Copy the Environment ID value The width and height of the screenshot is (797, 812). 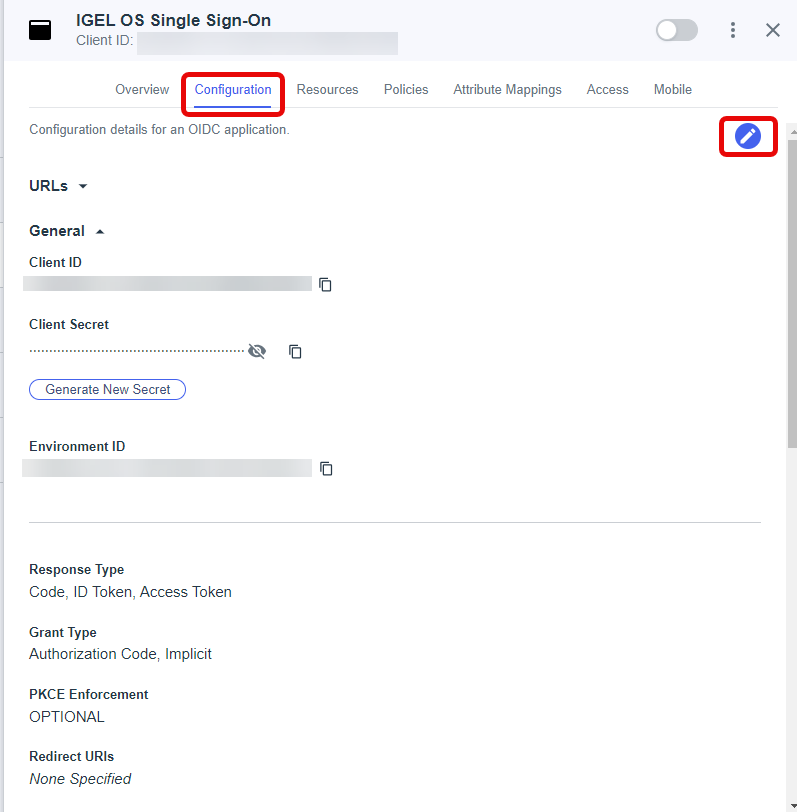coord(326,469)
